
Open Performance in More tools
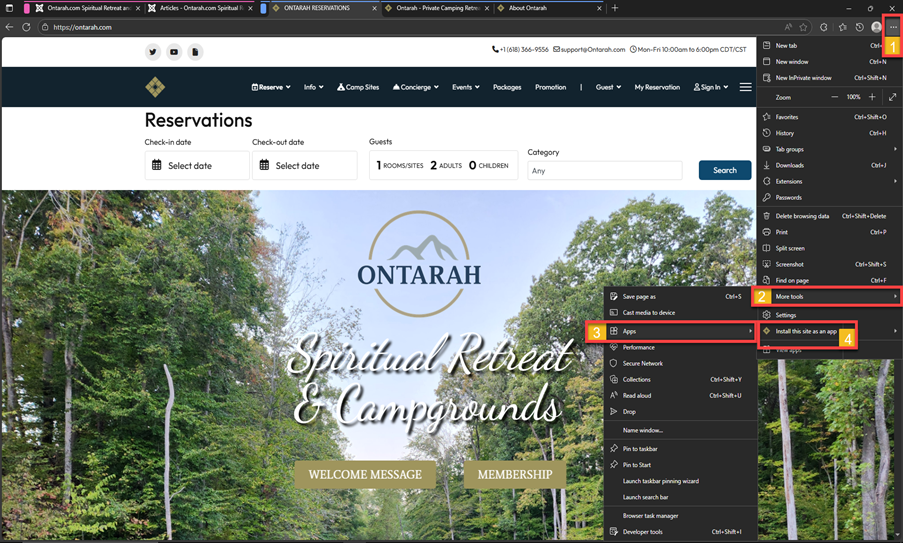(x=680, y=347)
